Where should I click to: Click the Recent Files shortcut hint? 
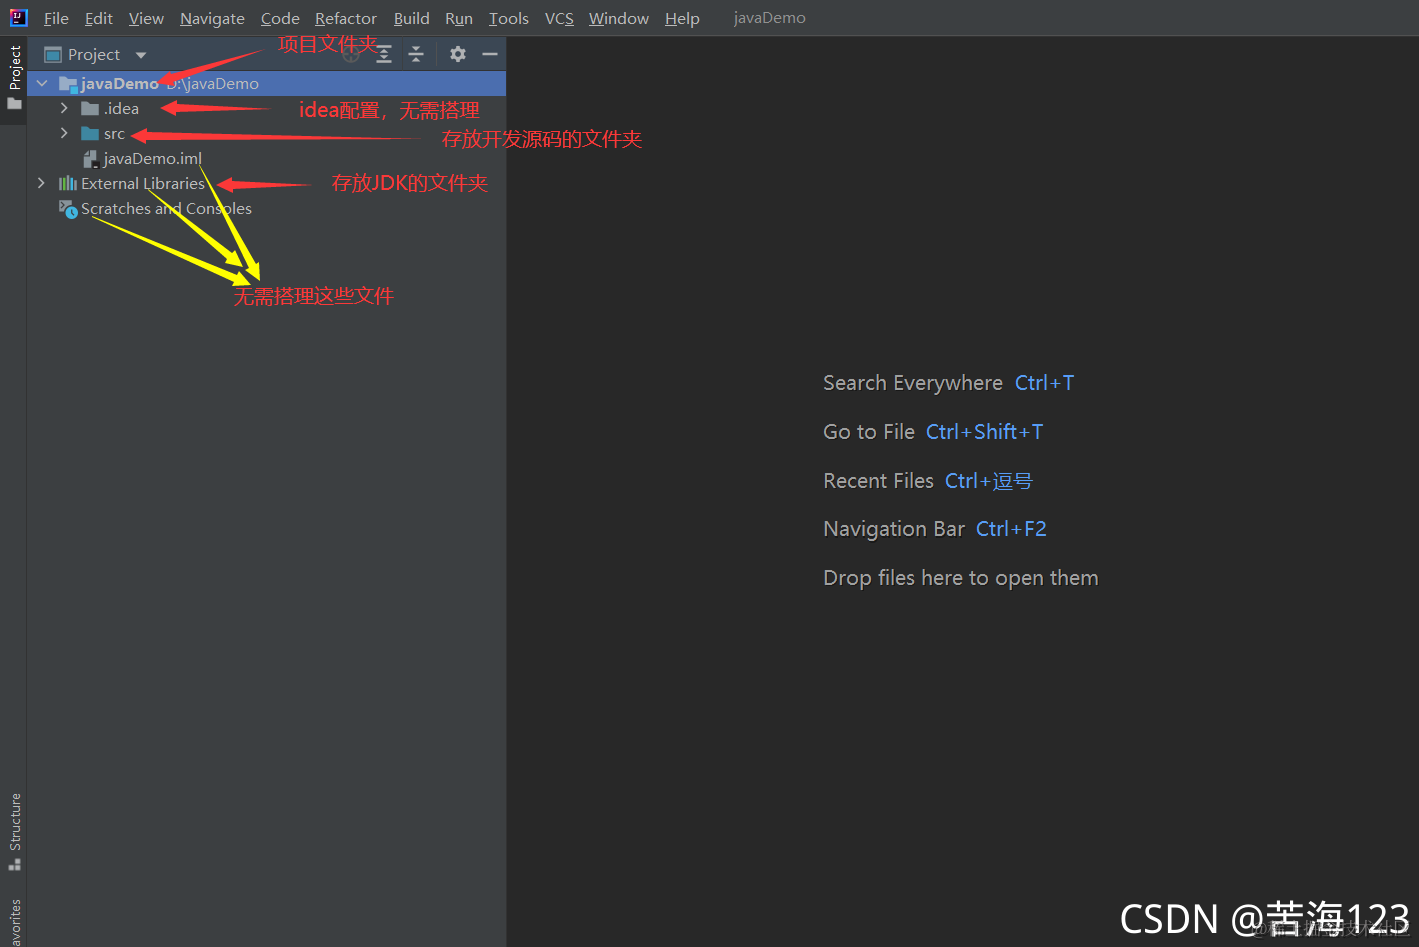(928, 481)
